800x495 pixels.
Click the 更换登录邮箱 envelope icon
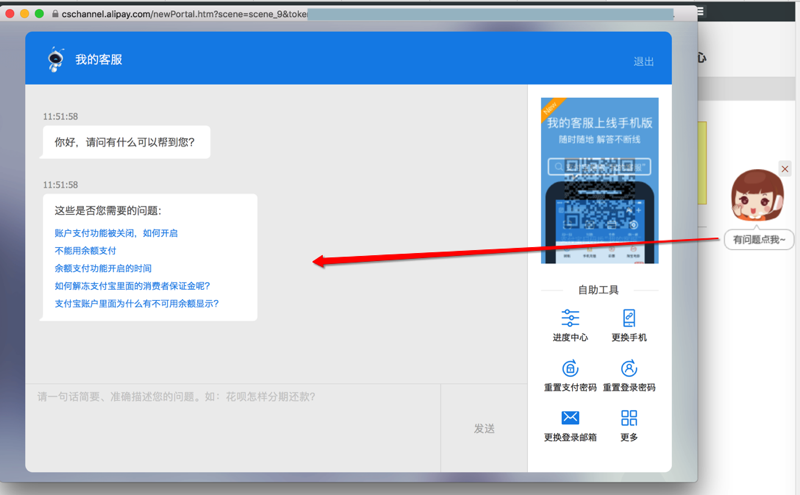tap(570, 418)
